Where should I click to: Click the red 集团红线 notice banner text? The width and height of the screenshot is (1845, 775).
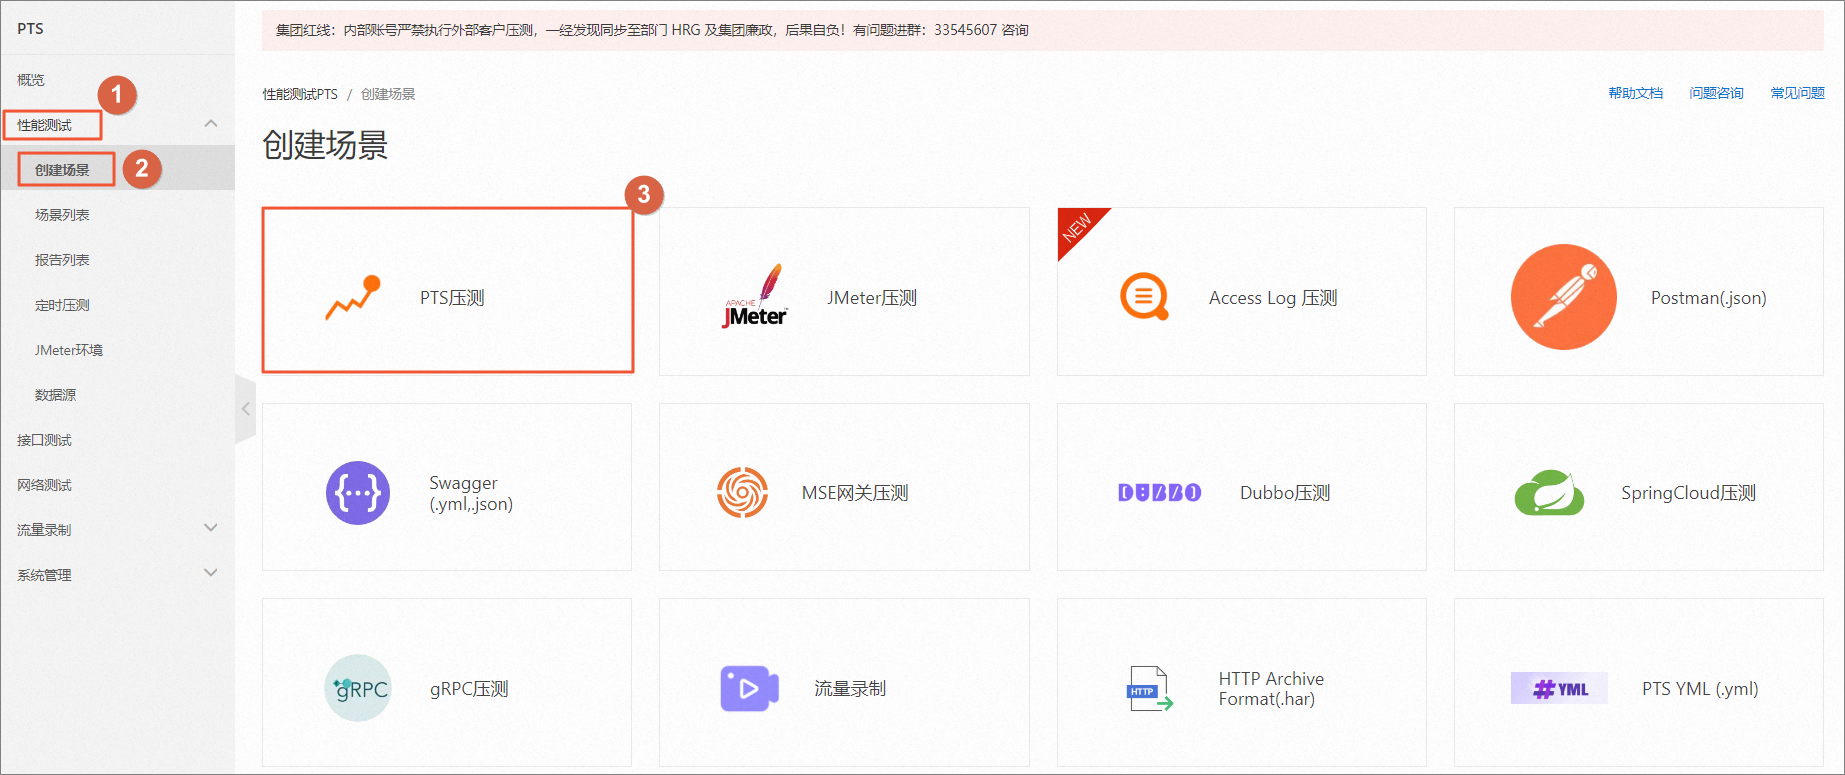[652, 30]
